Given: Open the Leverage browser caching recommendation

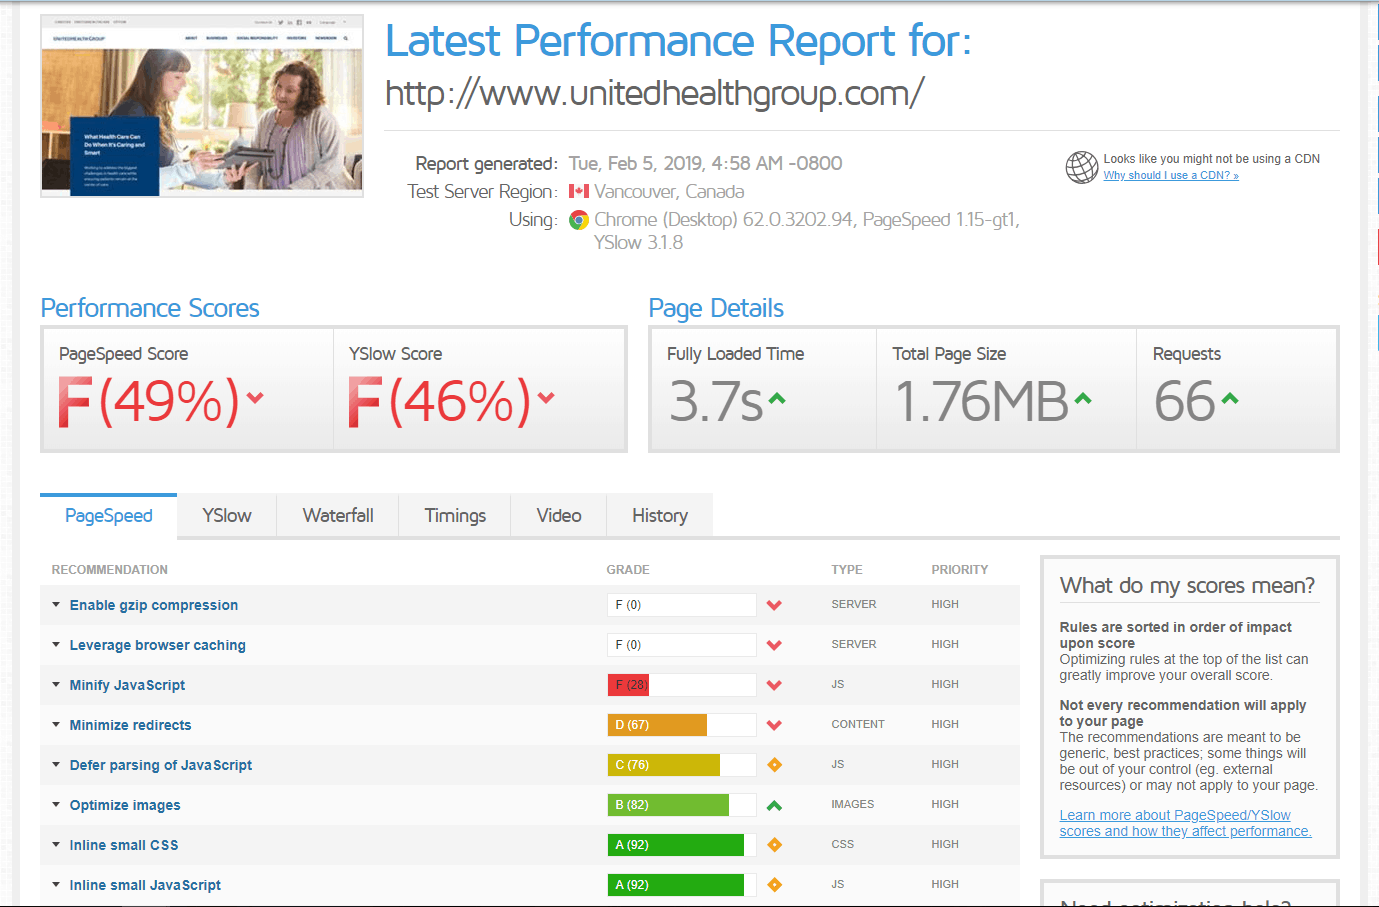Looking at the screenshot, I should click(x=158, y=645).
